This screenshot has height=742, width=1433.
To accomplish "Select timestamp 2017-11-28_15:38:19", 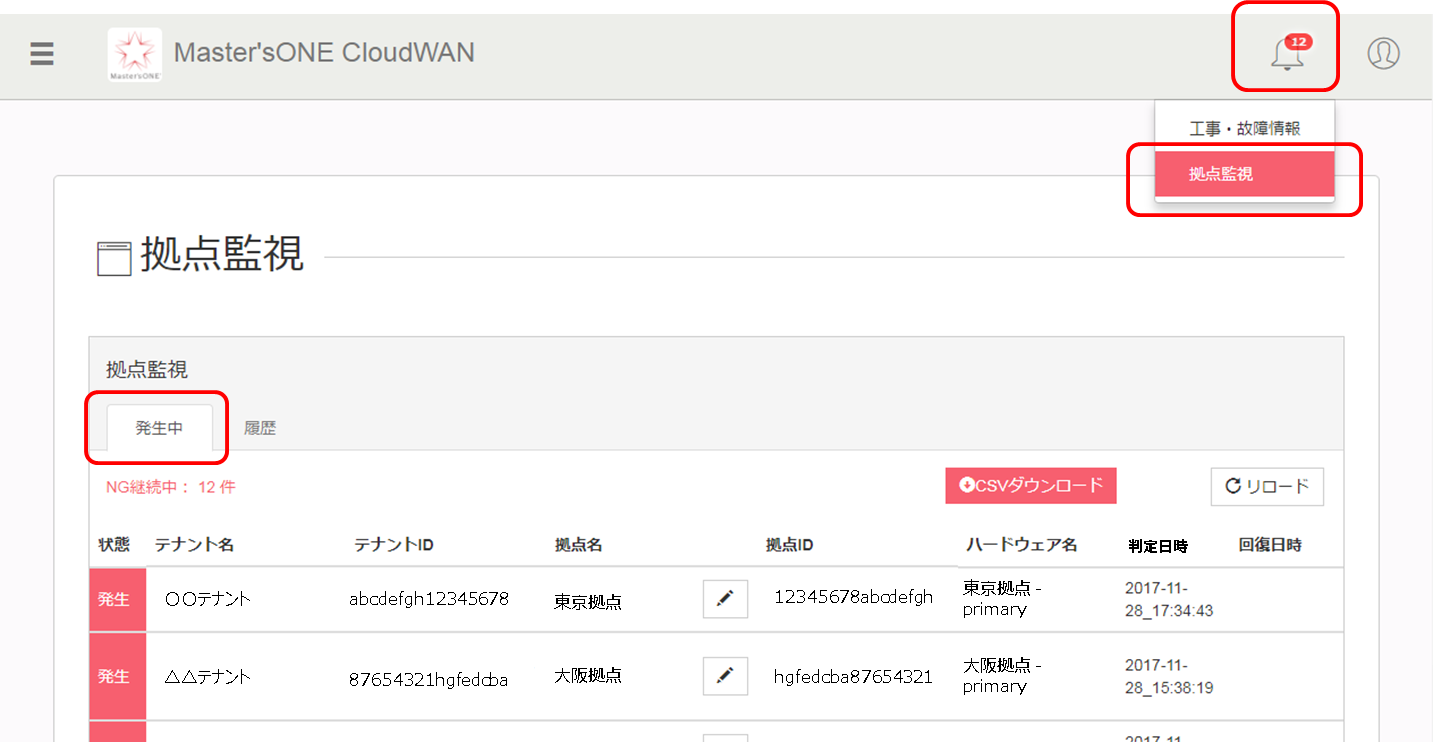I will click(x=1169, y=675).
